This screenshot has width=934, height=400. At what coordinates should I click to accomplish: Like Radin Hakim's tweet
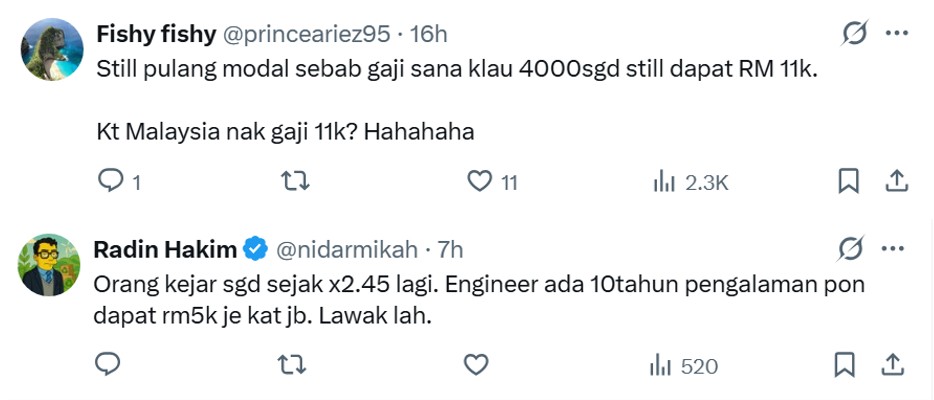click(x=477, y=365)
